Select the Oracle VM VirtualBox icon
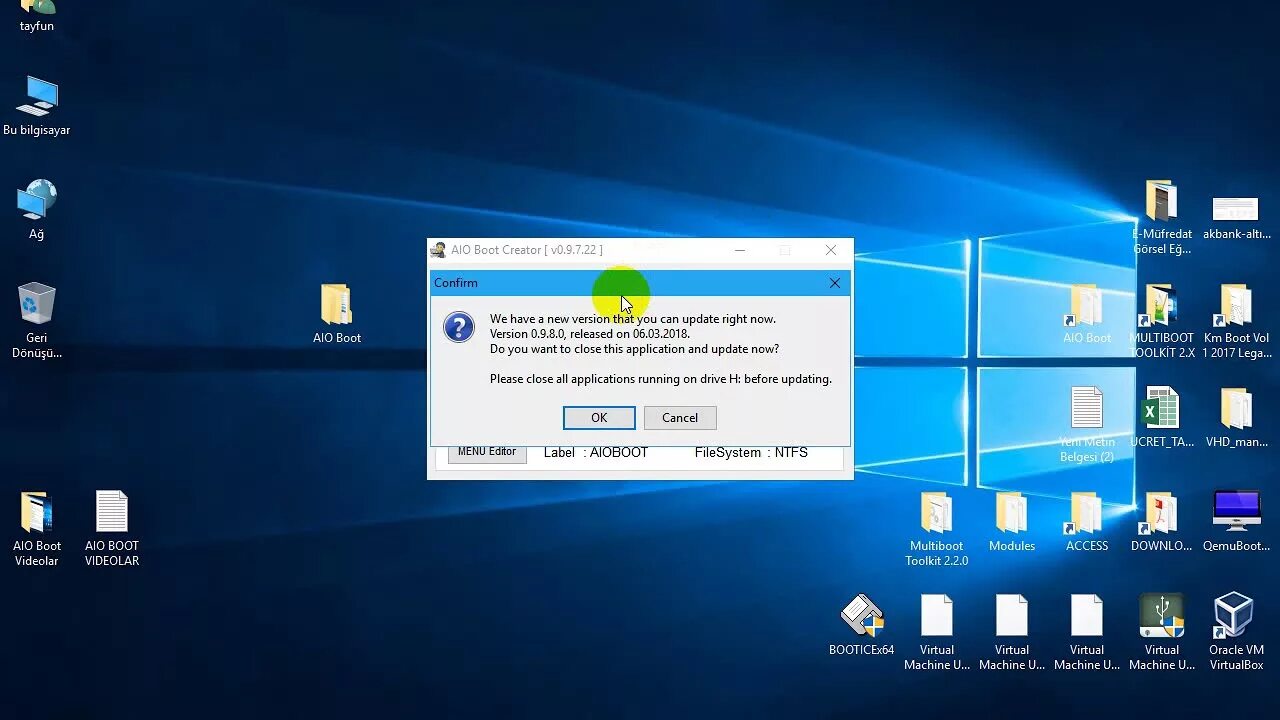Viewport: 1280px width, 720px height. coord(1237,633)
